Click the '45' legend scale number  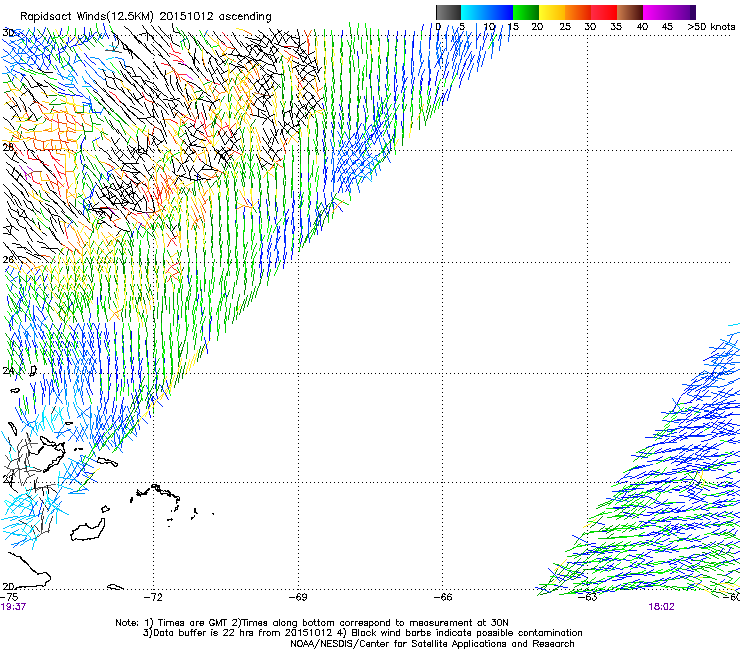tap(667, 26)
